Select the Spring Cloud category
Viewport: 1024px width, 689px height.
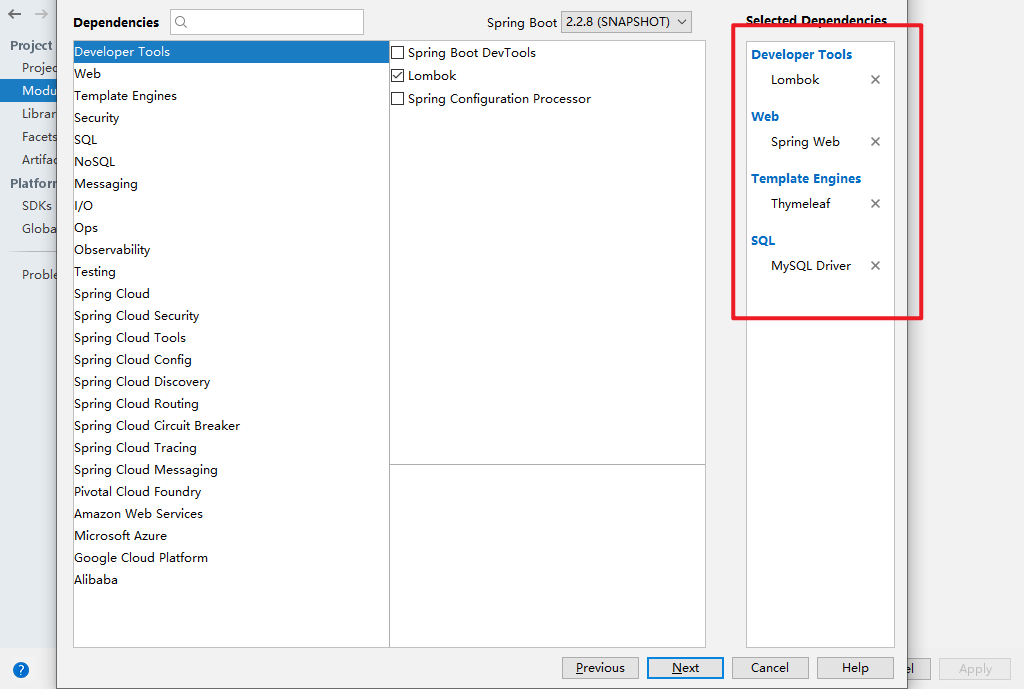tap(231, 294)
